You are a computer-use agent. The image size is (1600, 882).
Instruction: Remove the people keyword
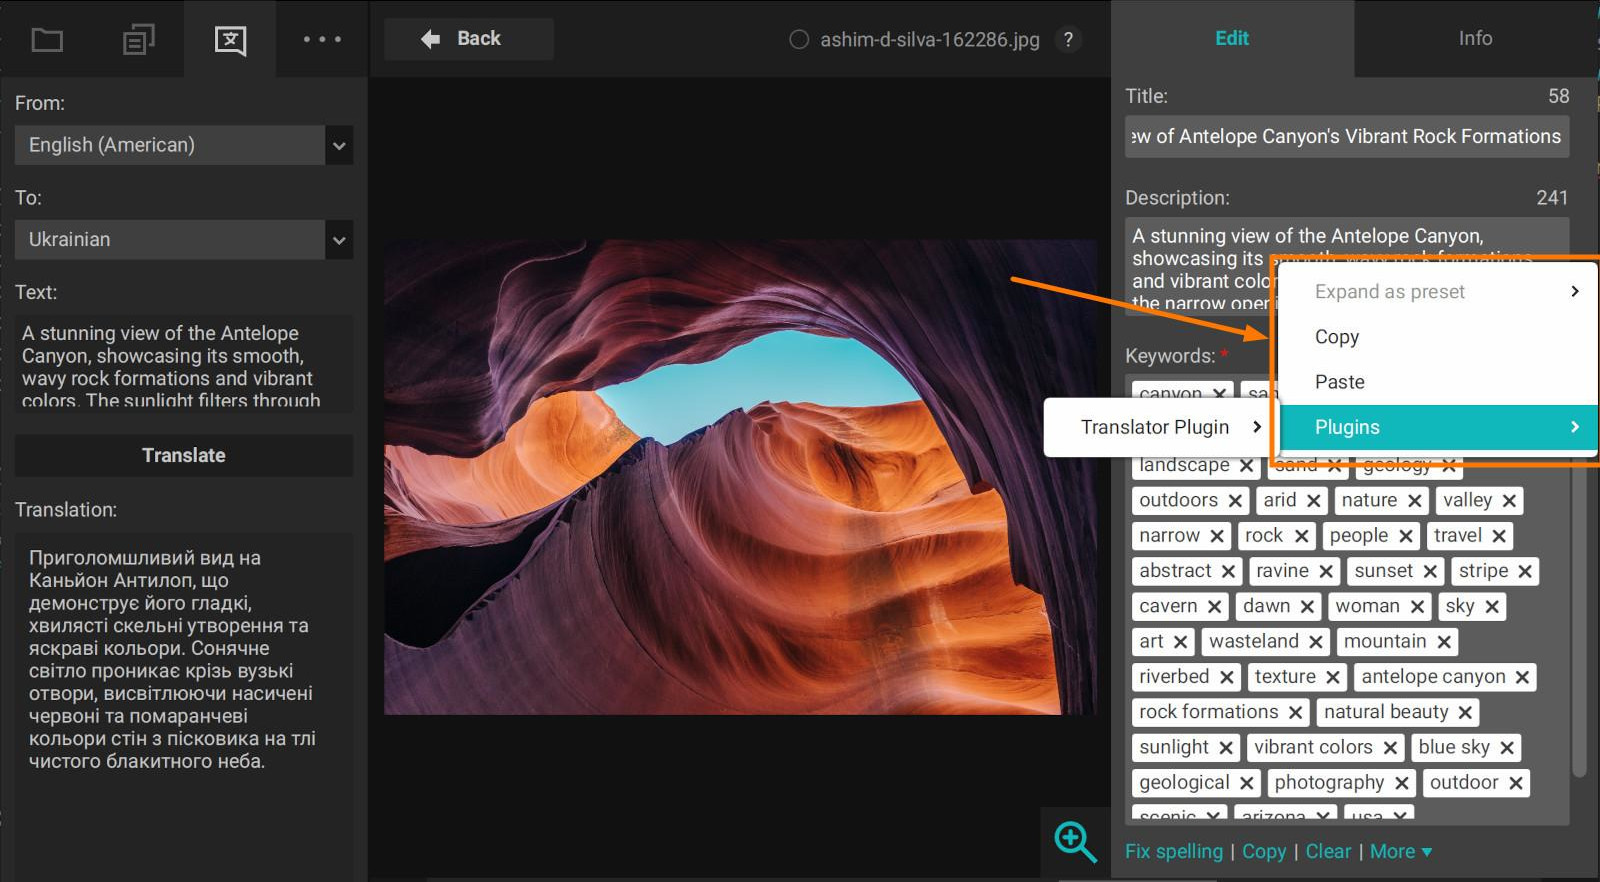coord(1406,536)
